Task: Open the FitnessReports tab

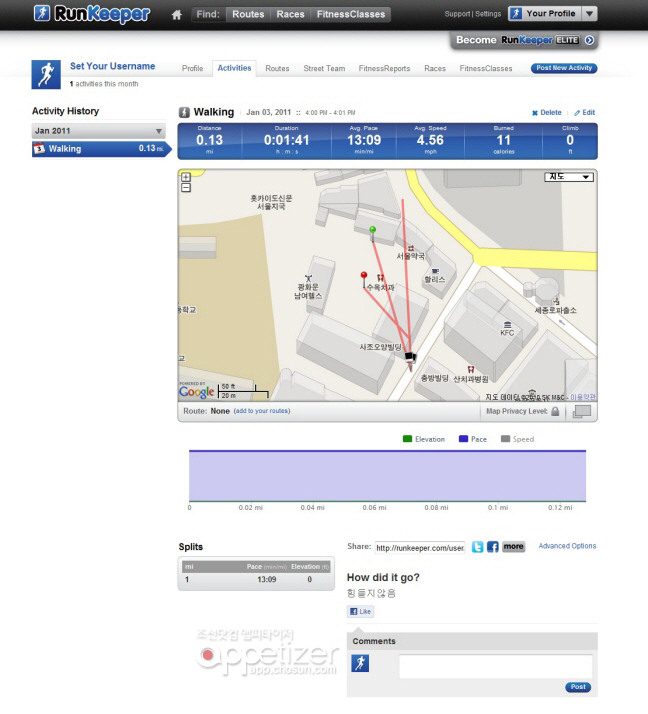Action: coord(384,68)
